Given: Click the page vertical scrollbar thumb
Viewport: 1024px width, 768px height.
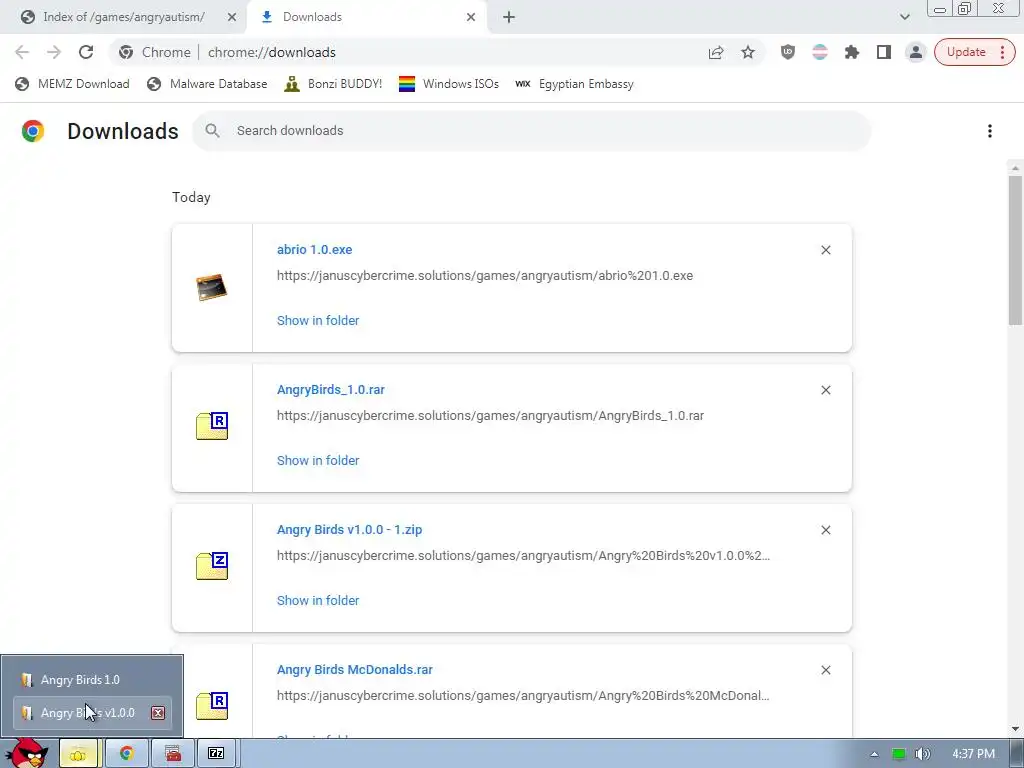Looking at the screenshot, I should 1015,249.
